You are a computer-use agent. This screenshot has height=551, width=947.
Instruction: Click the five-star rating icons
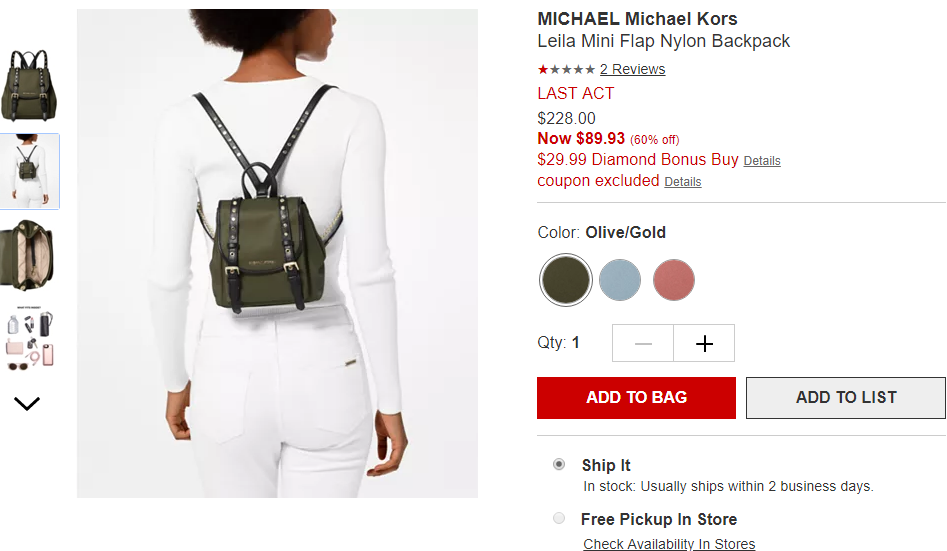[566, 69]
